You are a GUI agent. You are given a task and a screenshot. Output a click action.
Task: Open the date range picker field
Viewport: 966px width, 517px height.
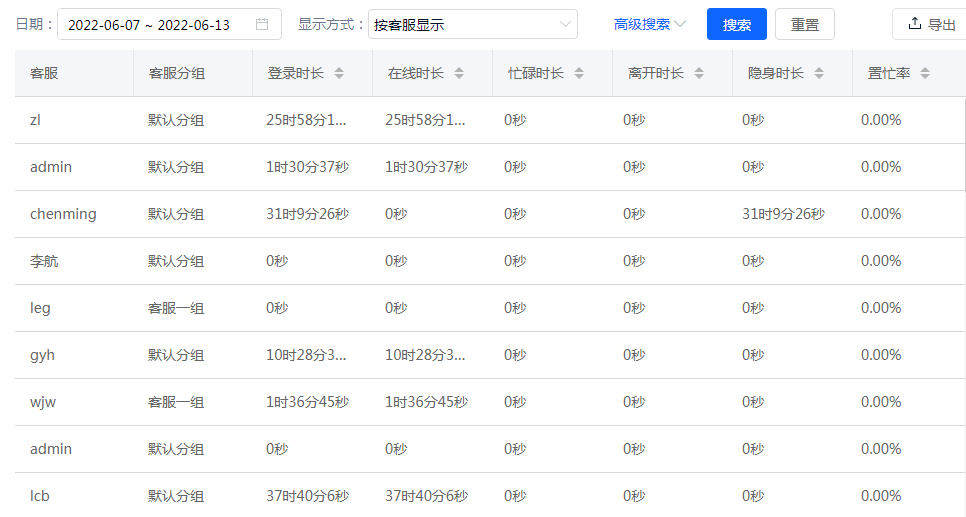(160, 25)
